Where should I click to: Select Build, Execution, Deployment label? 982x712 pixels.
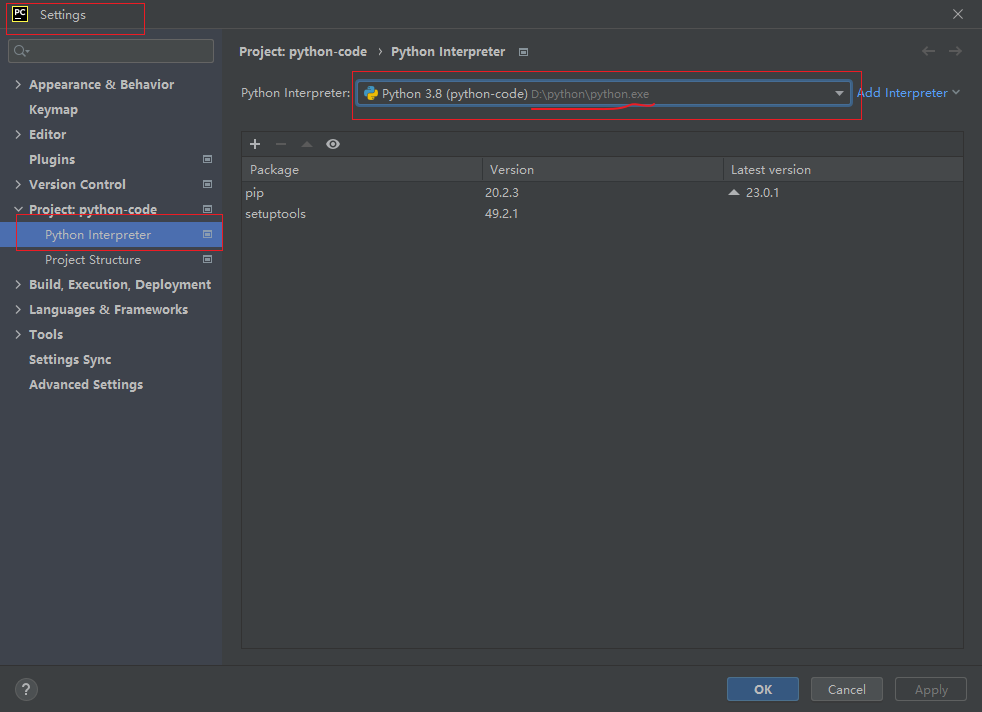point(120,284)
